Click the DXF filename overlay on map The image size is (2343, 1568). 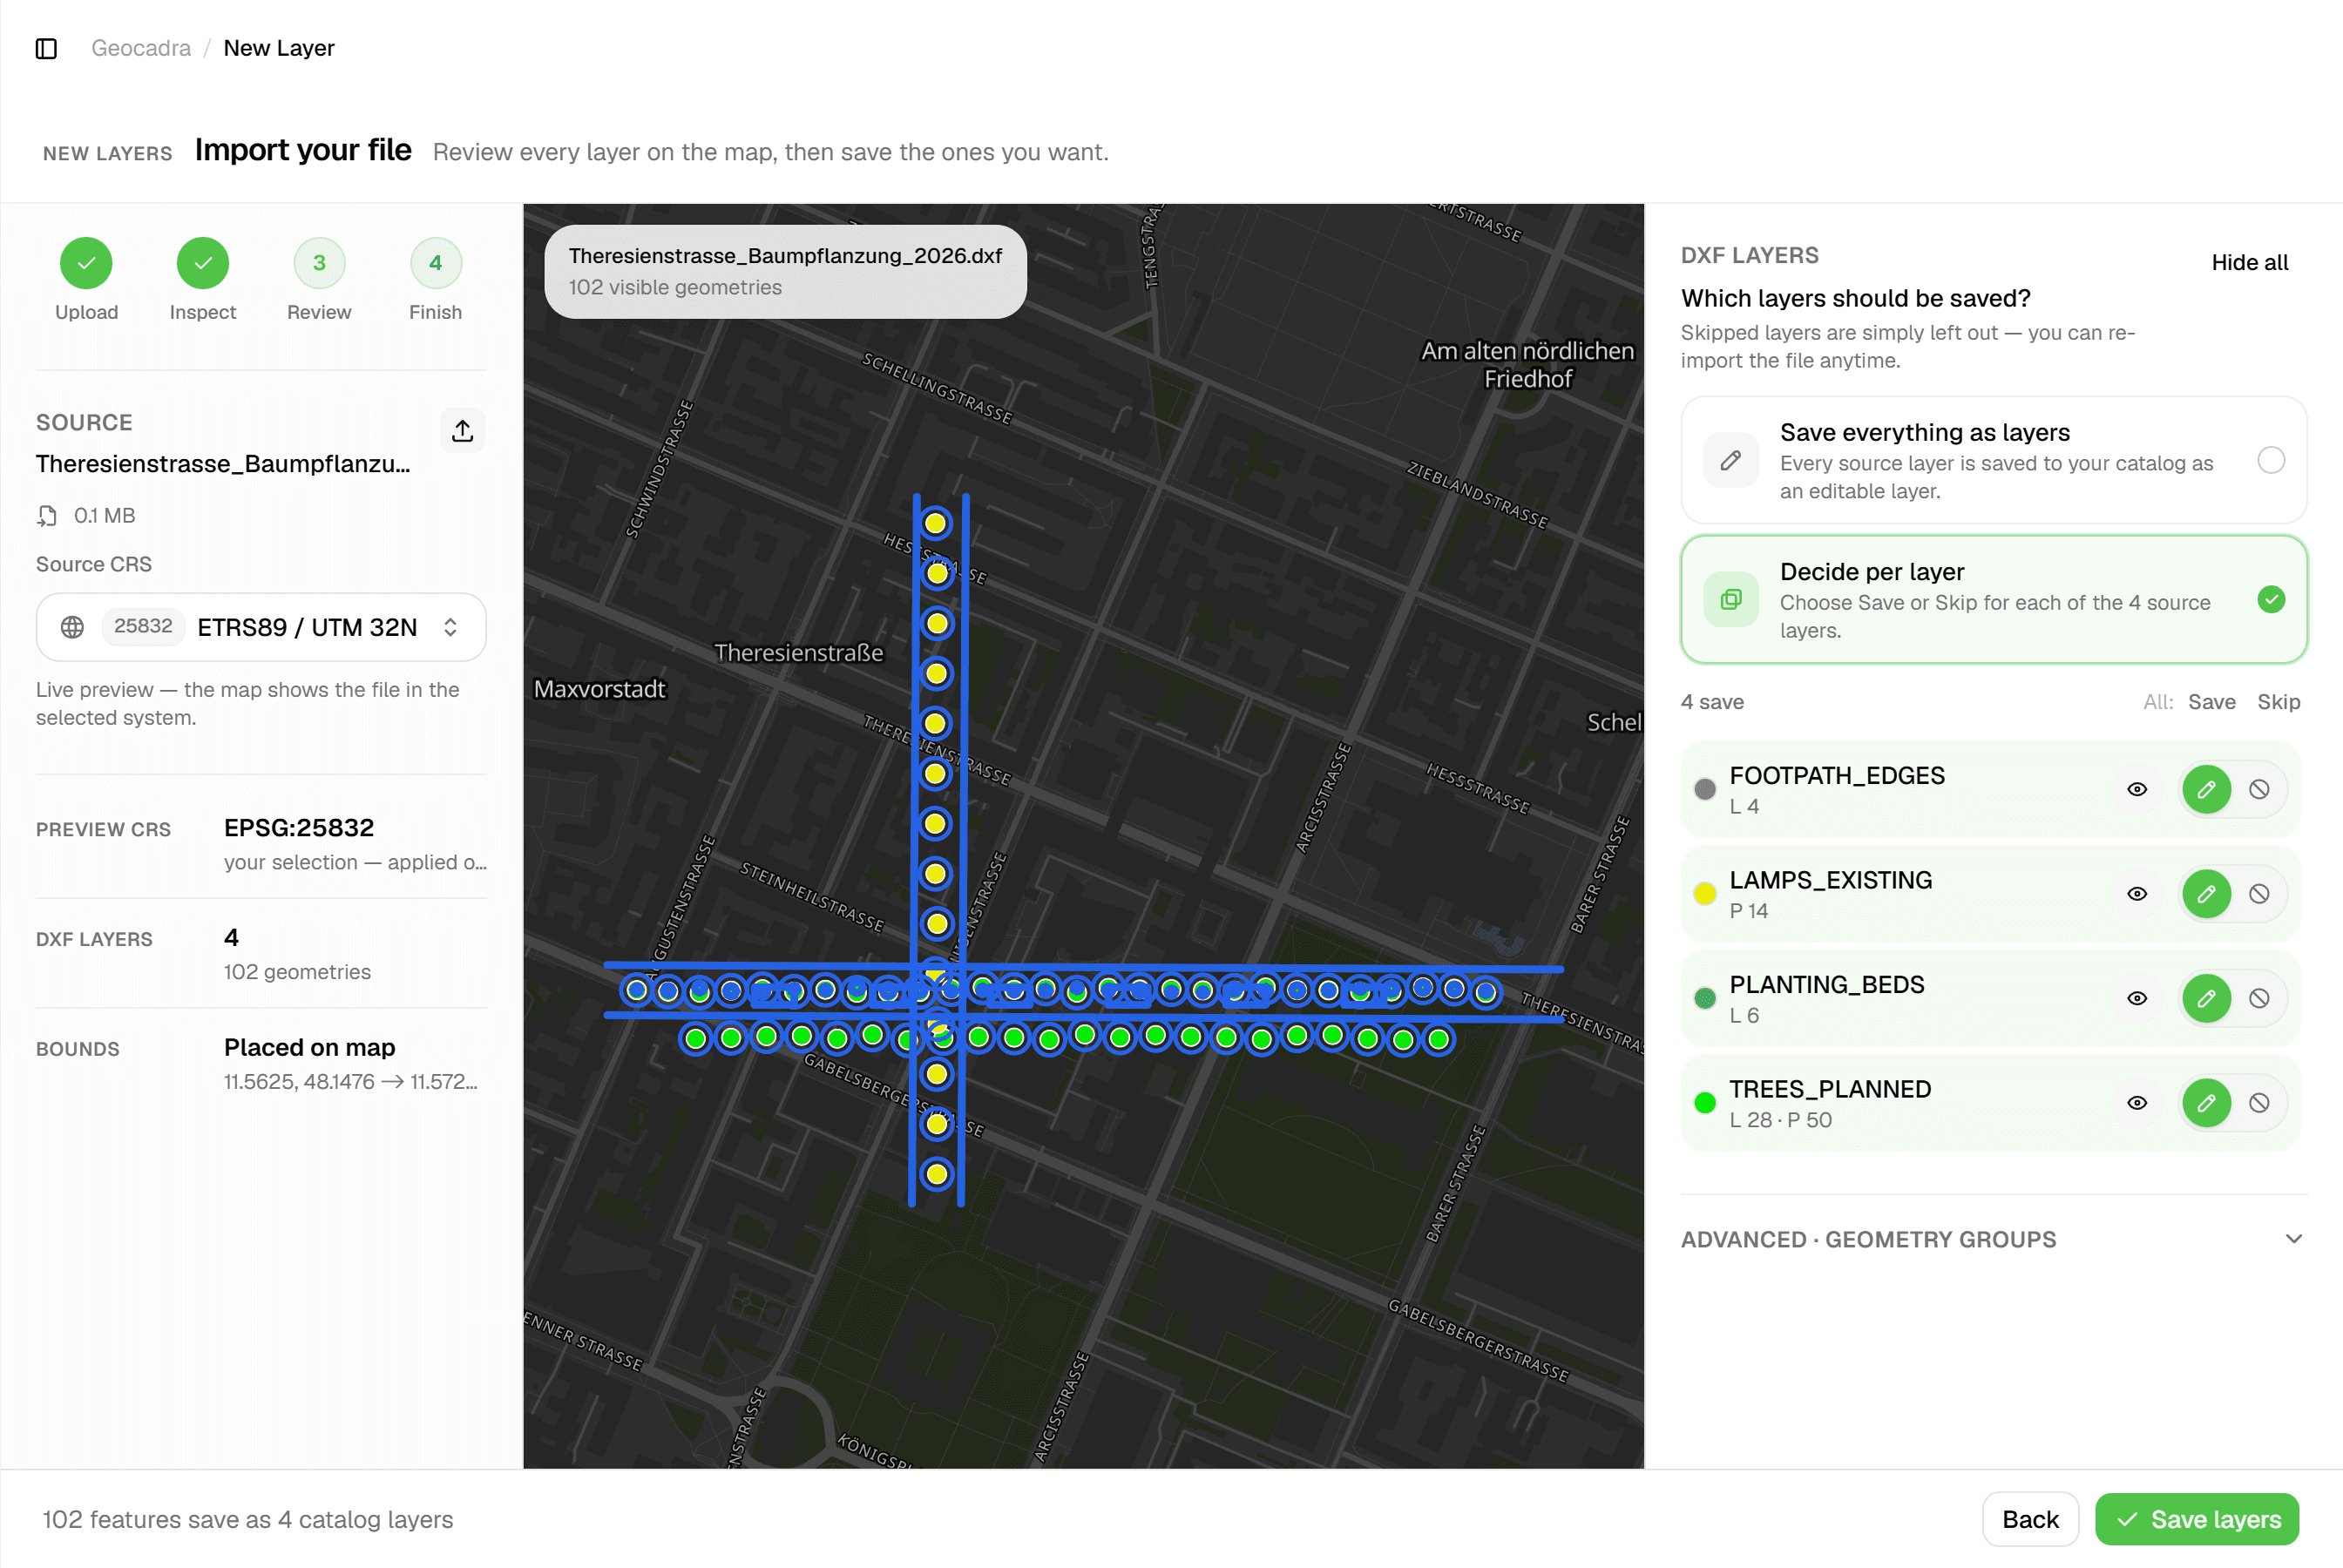pos(785,271)
